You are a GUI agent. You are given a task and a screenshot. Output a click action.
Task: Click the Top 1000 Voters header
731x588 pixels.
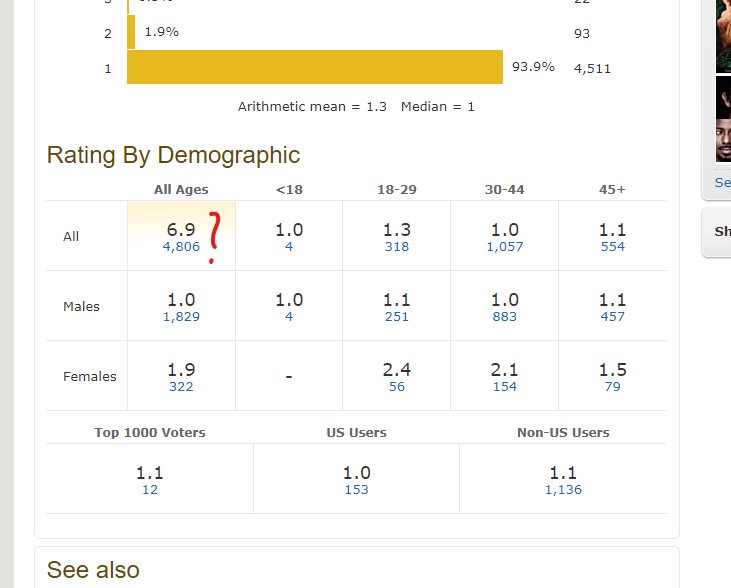click(150, 433)
